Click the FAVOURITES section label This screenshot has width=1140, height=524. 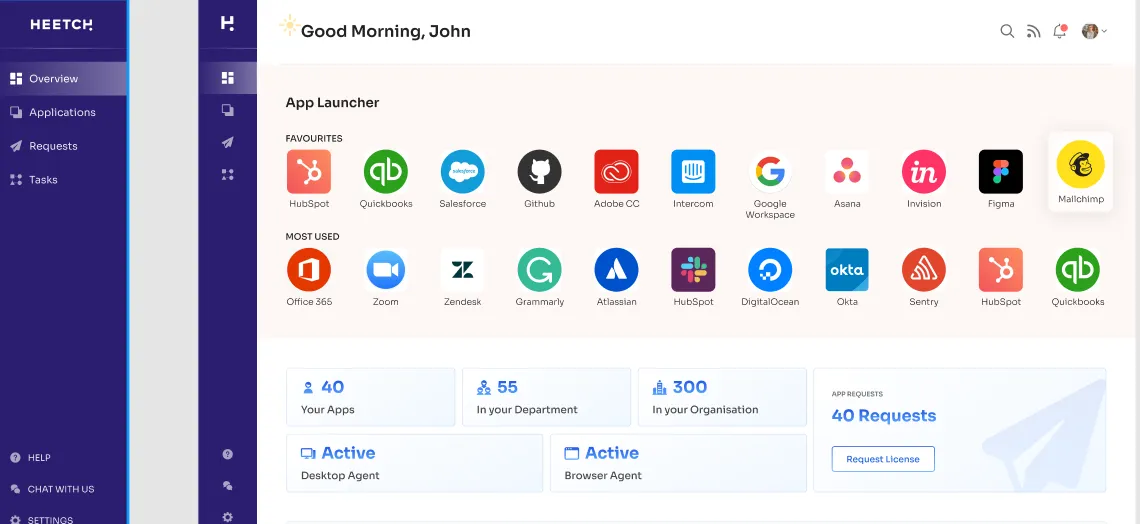314,138
